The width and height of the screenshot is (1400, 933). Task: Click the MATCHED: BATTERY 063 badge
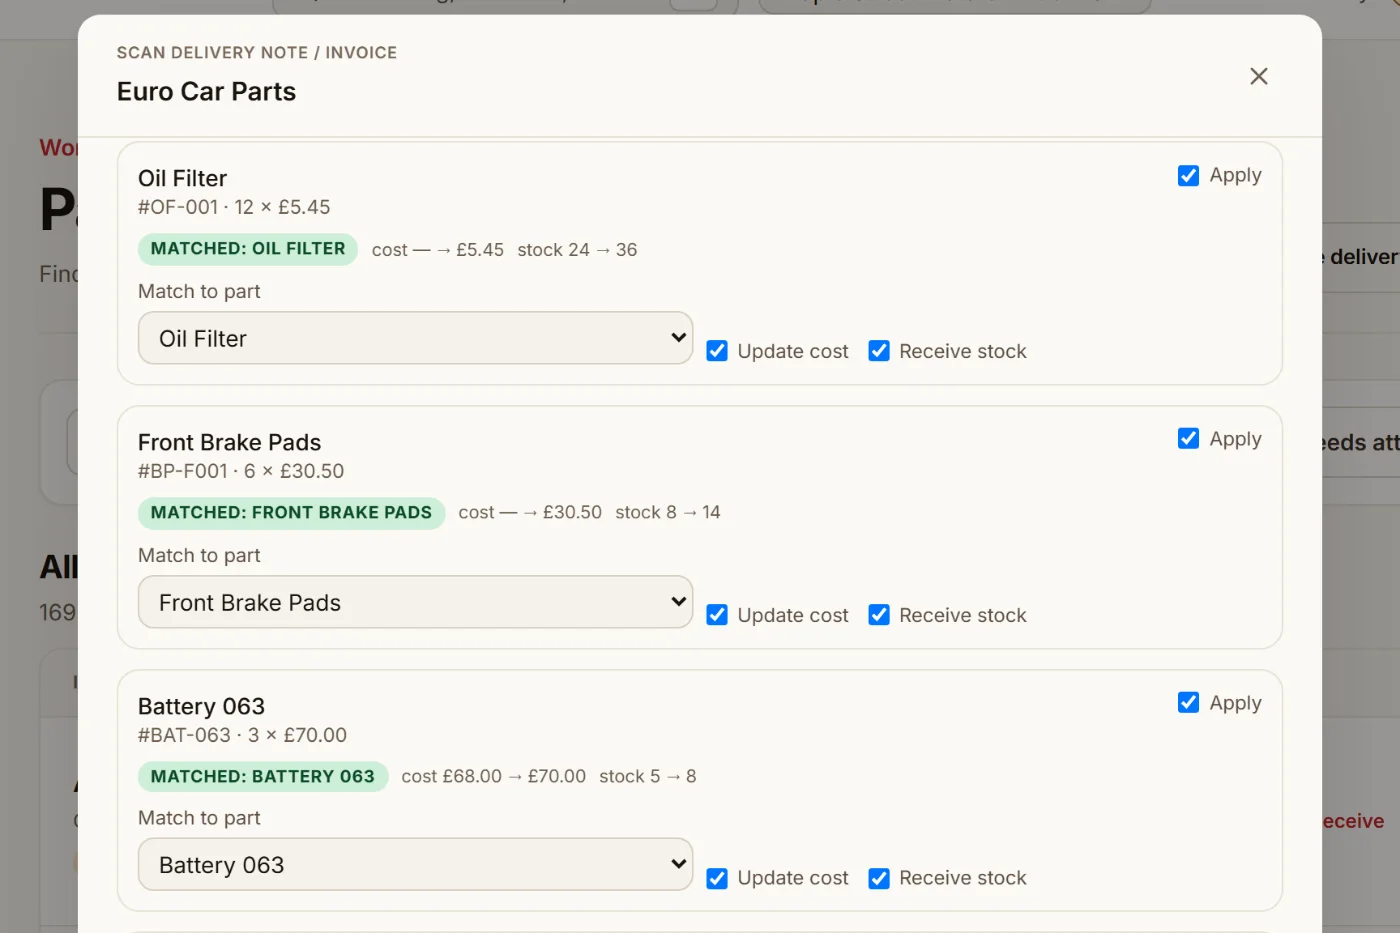263,776
